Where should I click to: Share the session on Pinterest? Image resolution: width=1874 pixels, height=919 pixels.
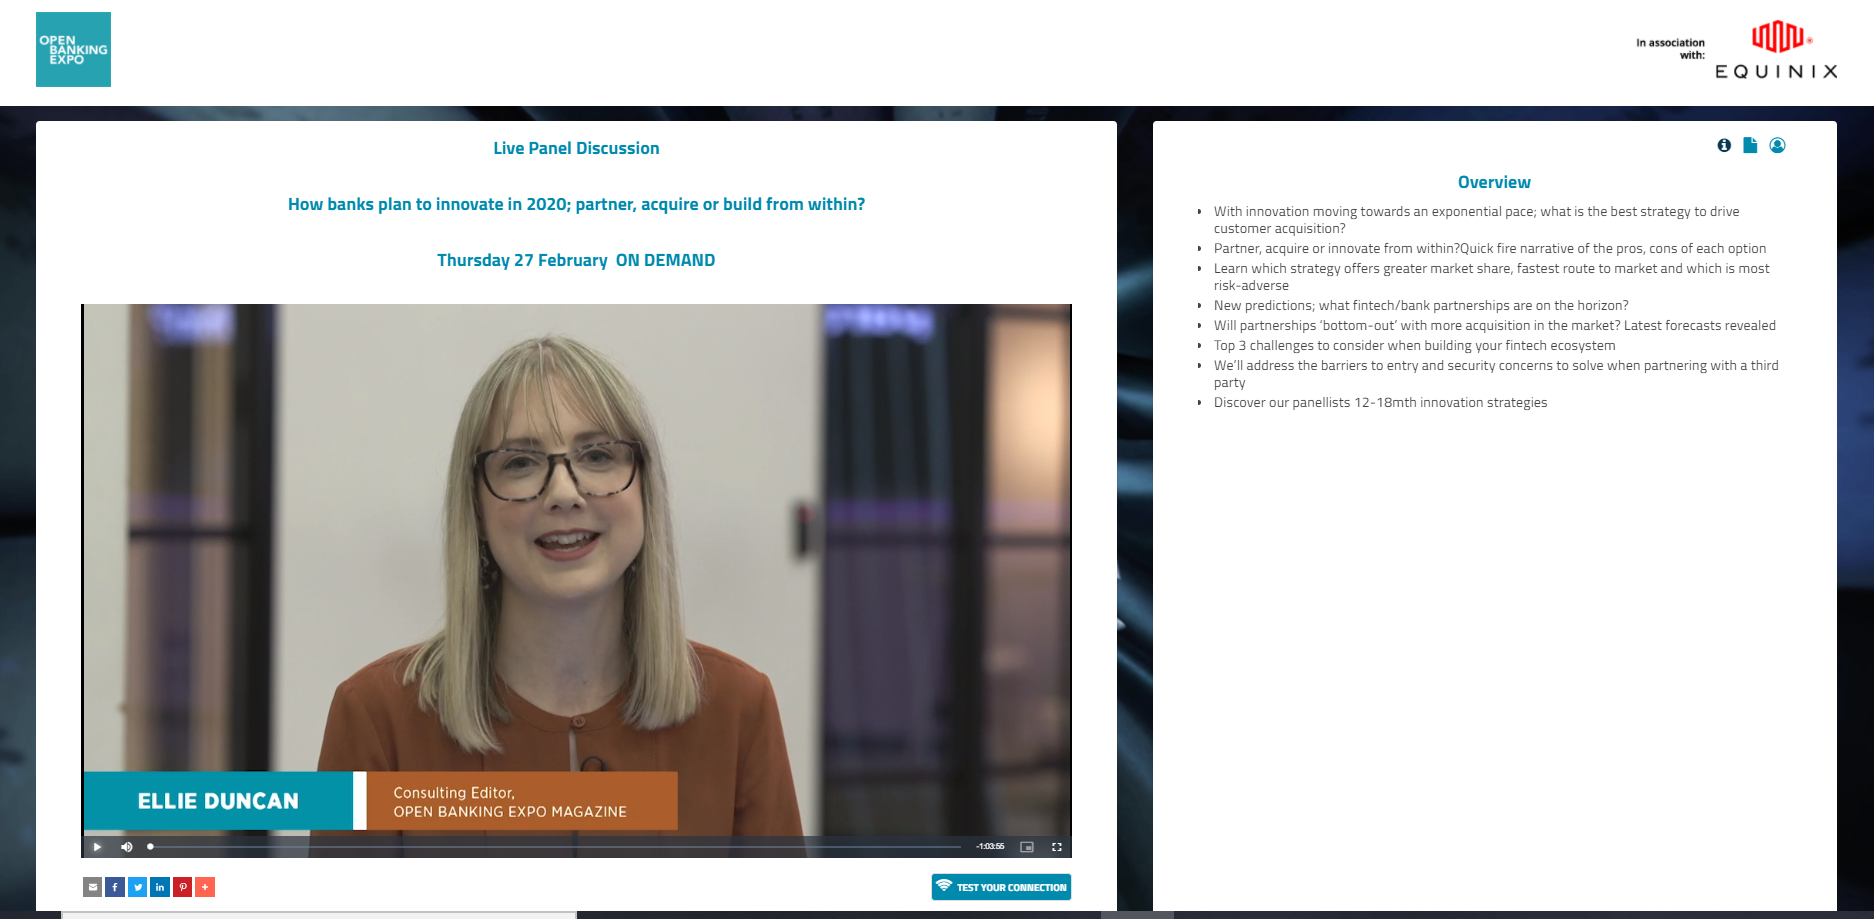[x=182, y=886]
